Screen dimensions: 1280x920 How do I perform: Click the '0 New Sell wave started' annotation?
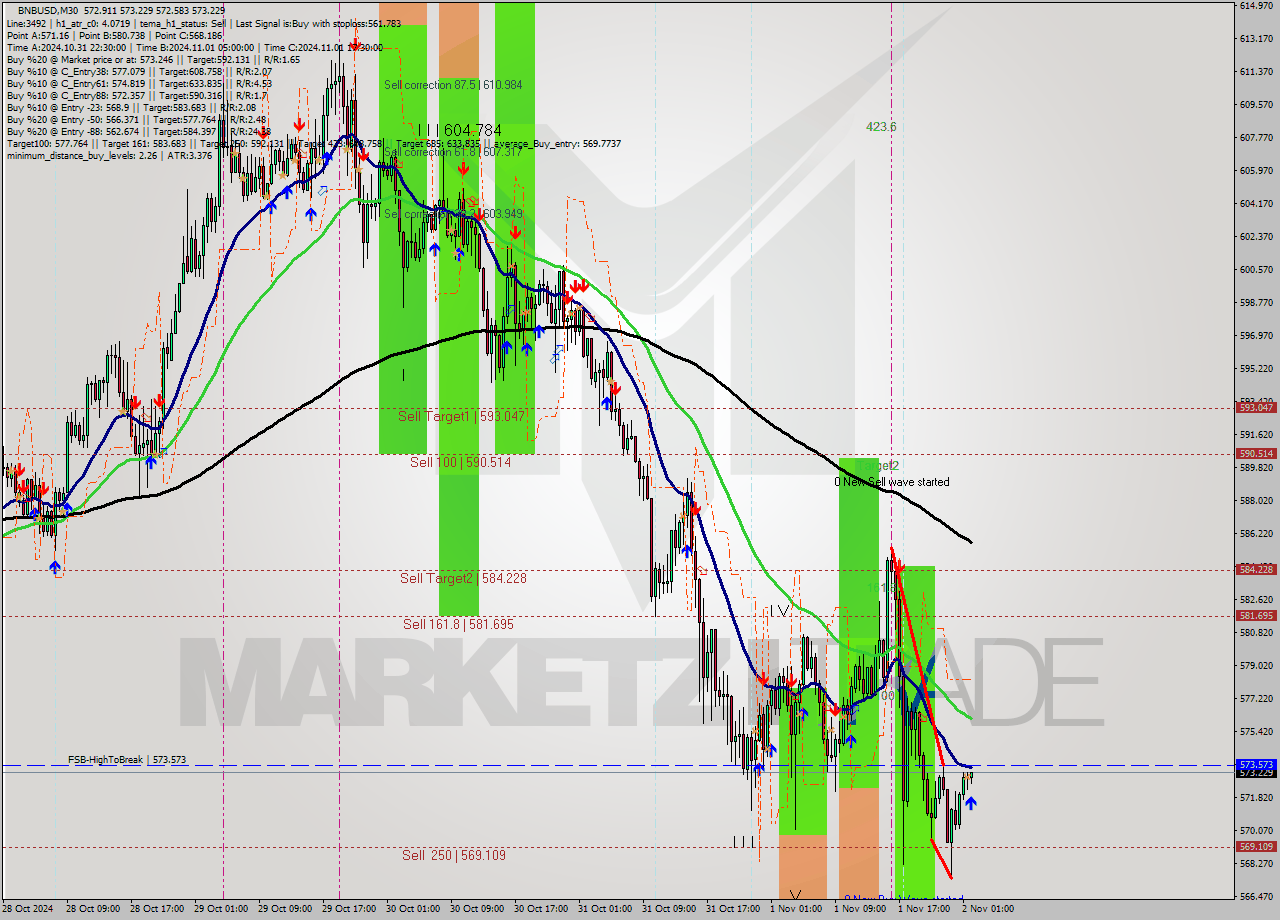coord(892,482)
